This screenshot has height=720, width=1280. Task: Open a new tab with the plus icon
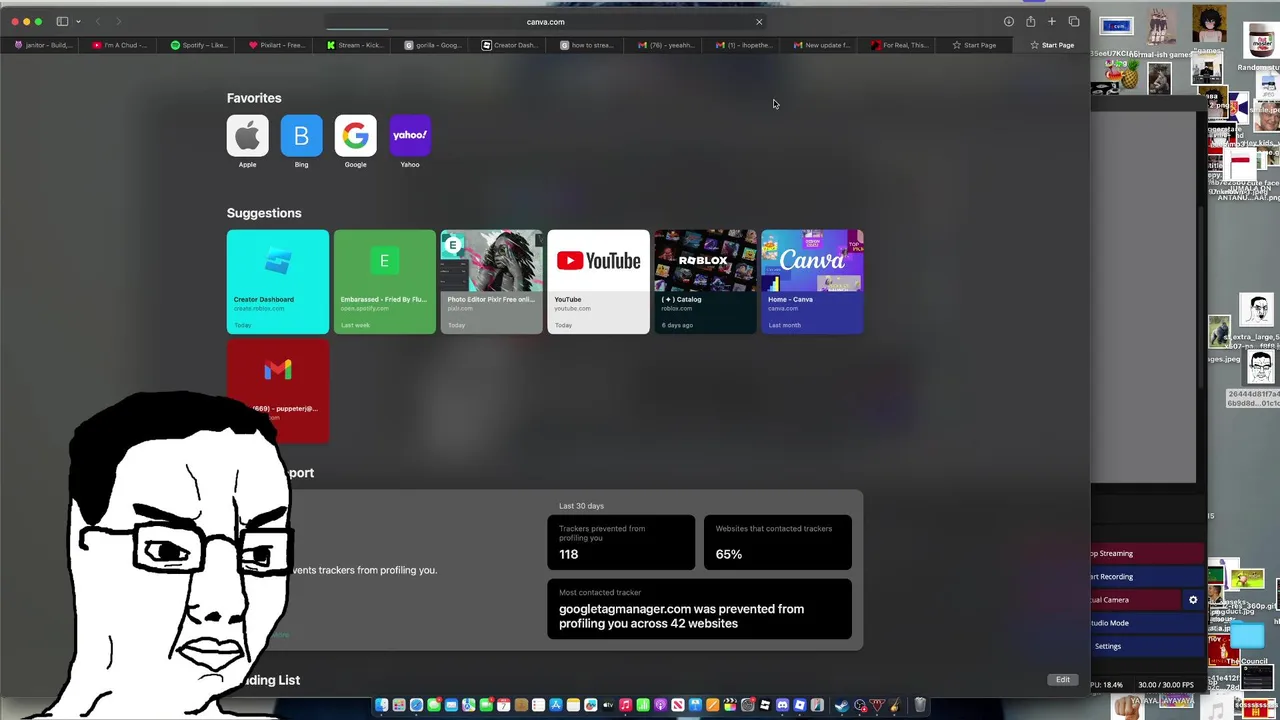point(1052,21)
